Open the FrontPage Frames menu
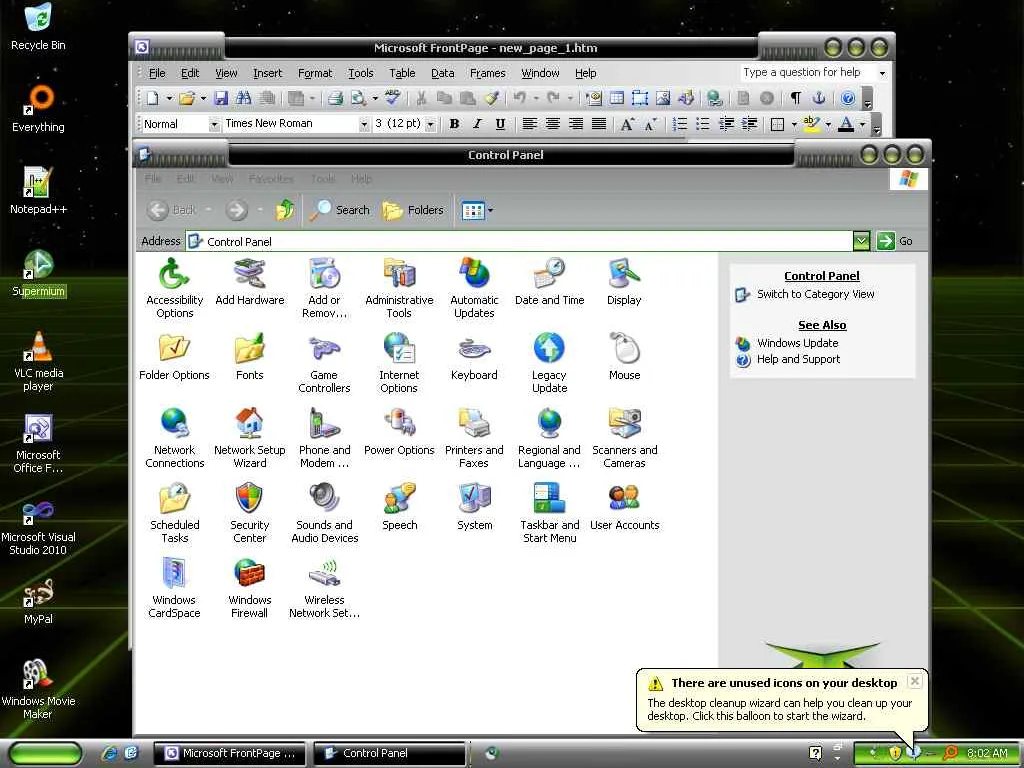The height and width of the screenshot is (768, 1024). 488,73
